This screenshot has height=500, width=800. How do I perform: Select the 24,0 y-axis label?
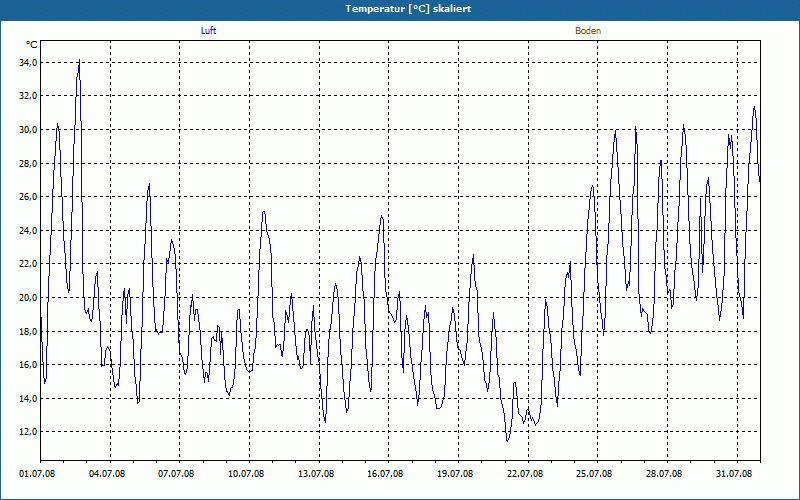tap(27, 230)
